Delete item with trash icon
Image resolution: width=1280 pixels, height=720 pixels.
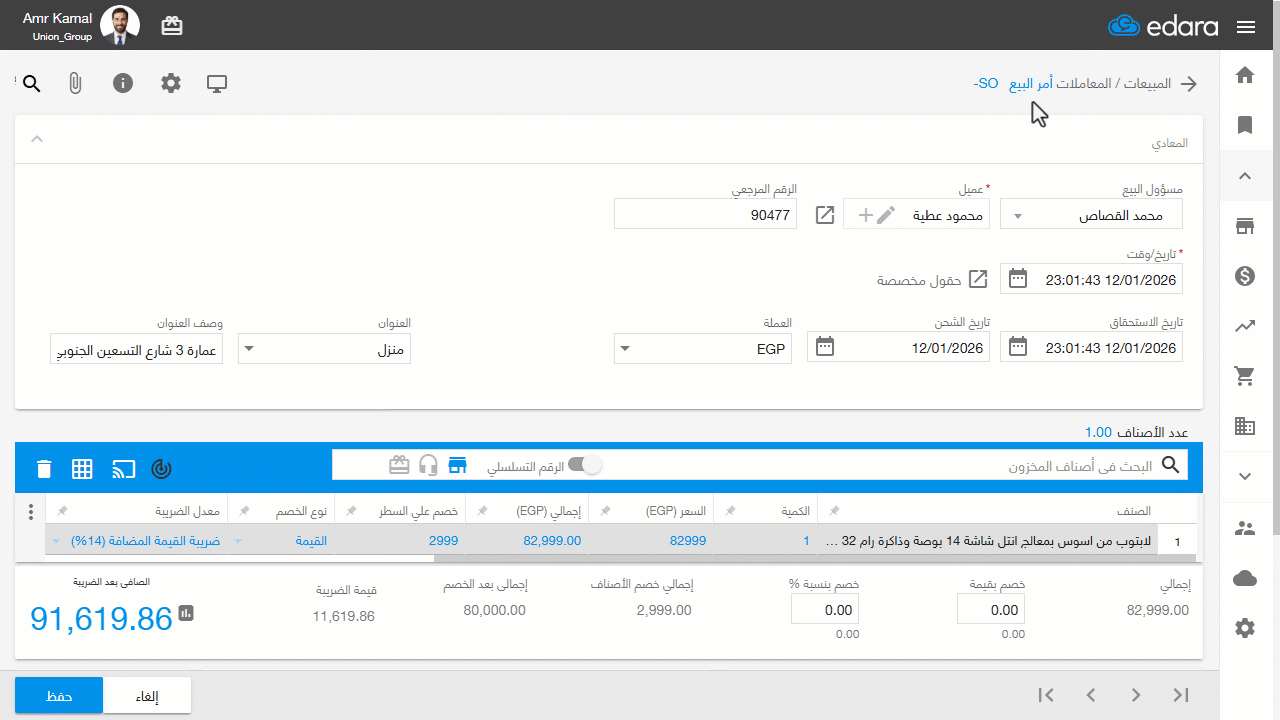click(x=44, y=468)
